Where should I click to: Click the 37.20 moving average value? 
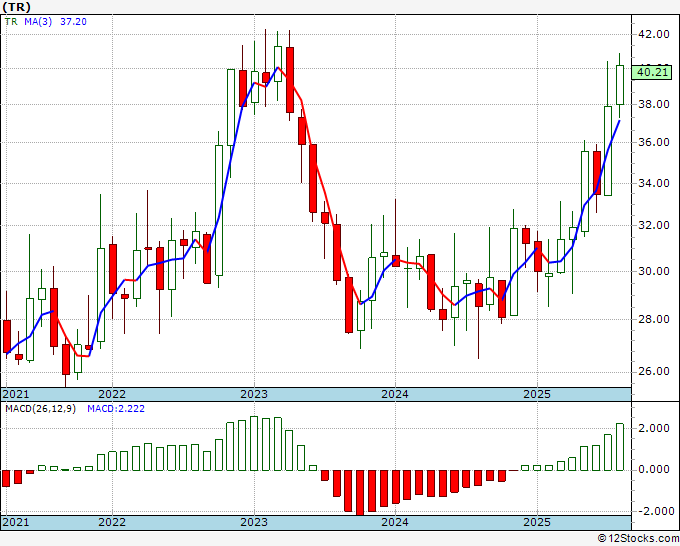click(73, 22)
